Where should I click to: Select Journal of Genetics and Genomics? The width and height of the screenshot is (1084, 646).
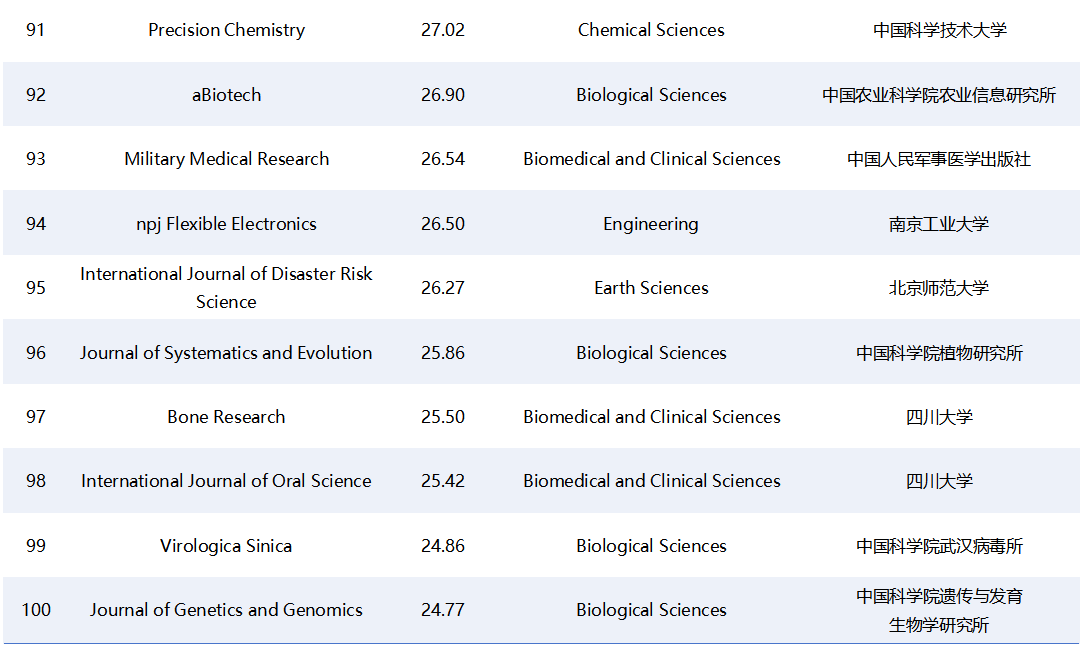point(226,610)
